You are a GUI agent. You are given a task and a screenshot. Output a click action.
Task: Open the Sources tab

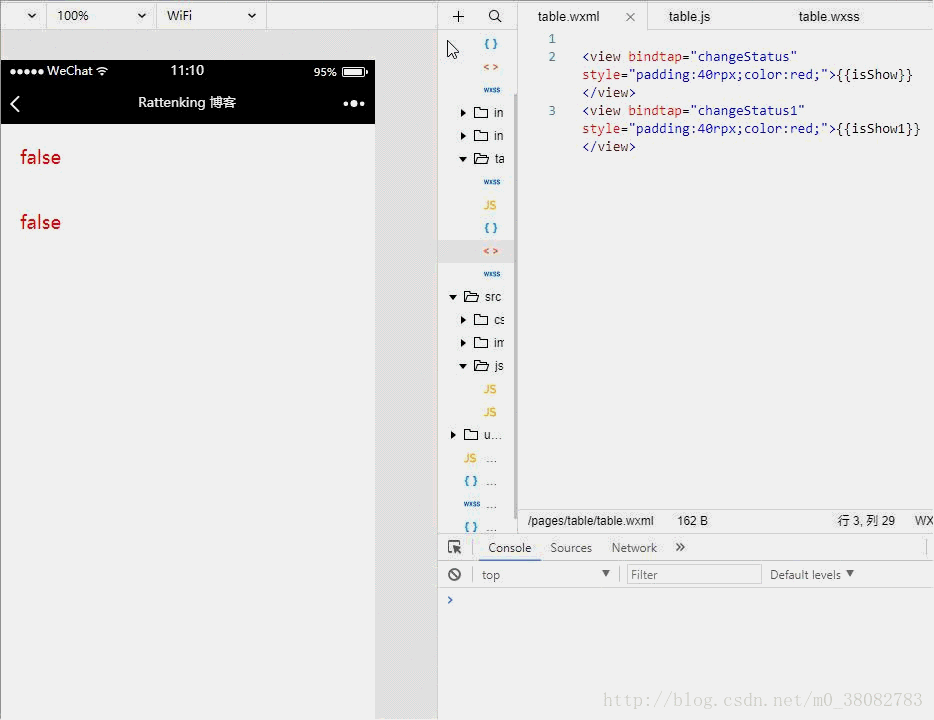[571, 548]
